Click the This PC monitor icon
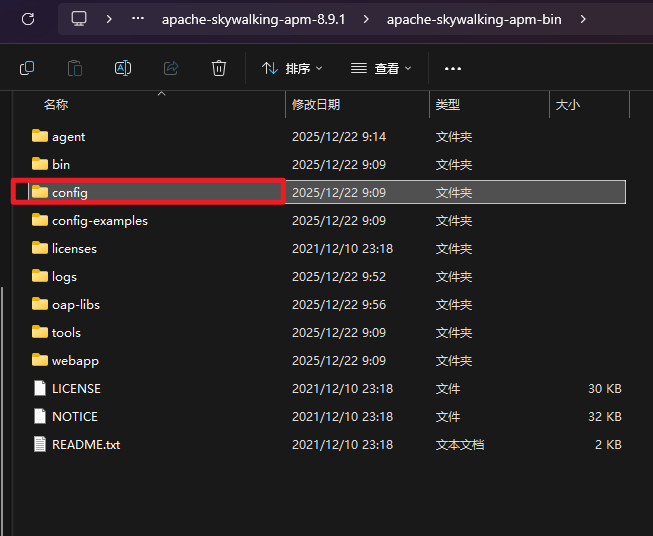The height and width of the screenshot is (536, 653). click(79, 19)
